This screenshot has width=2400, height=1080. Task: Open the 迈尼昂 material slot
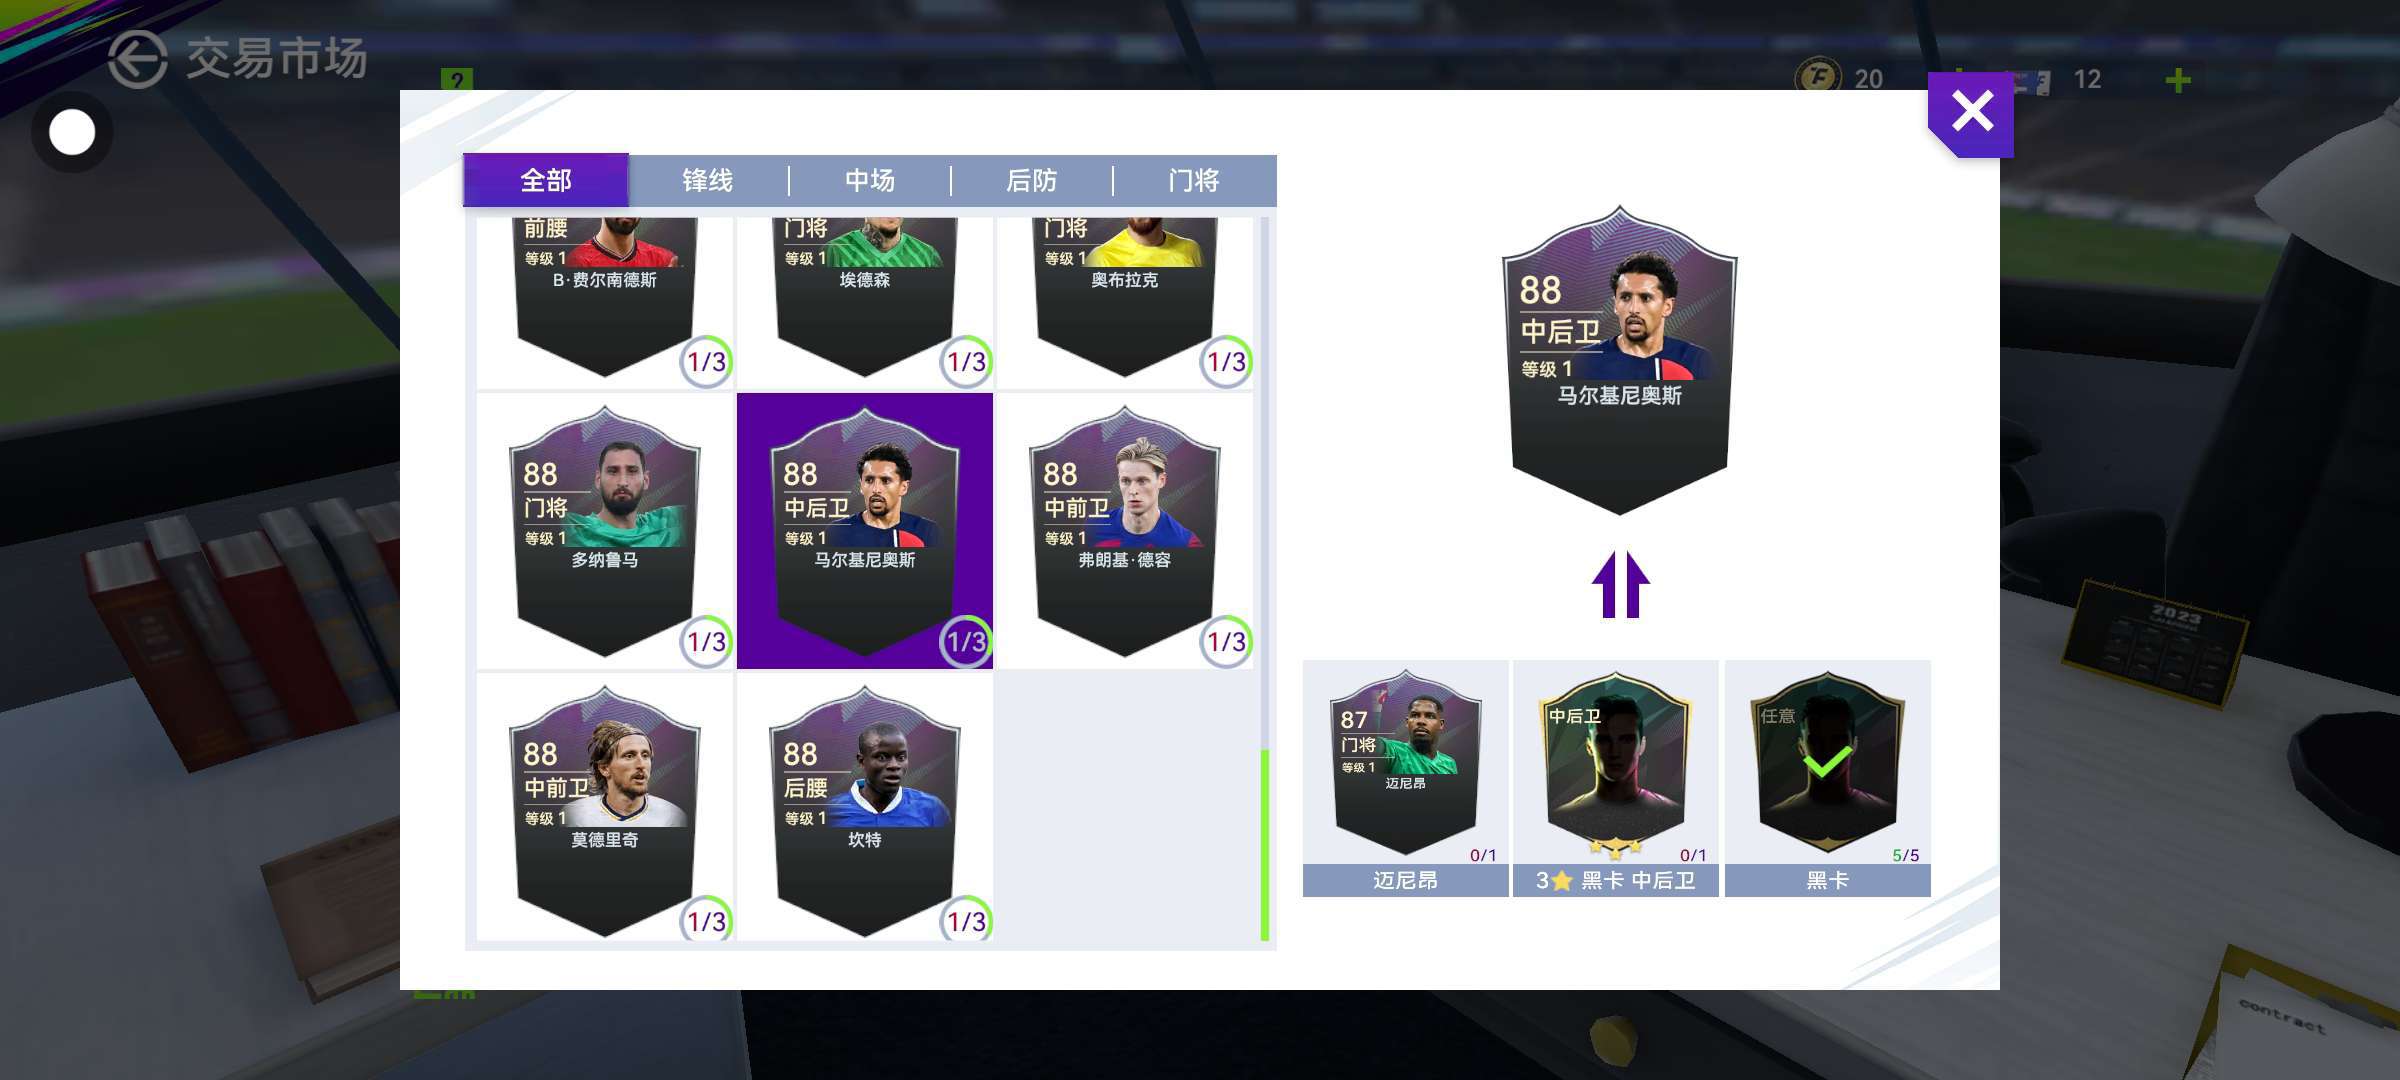point(1405,778)
